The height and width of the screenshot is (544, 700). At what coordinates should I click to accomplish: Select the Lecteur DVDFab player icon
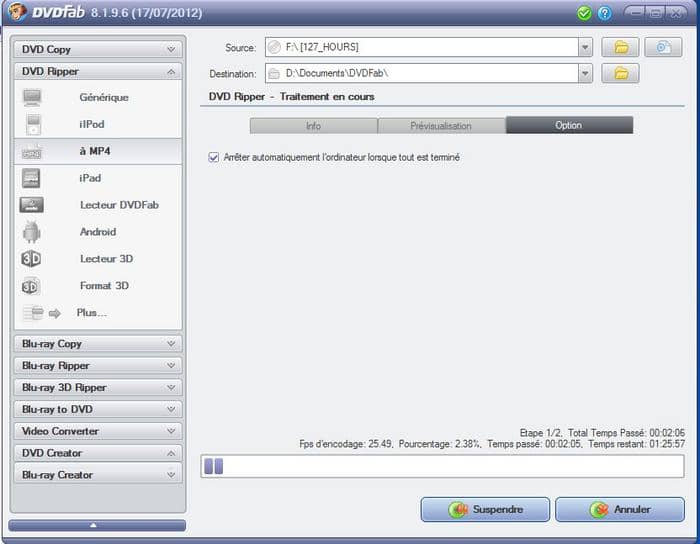click(x=31, y=205)
